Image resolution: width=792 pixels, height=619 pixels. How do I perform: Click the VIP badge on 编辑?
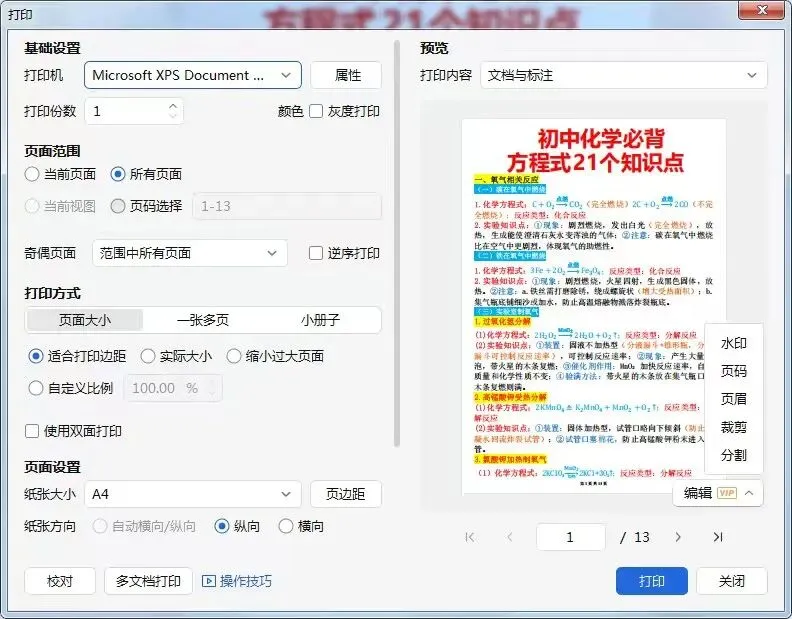[x=727, y=493]
